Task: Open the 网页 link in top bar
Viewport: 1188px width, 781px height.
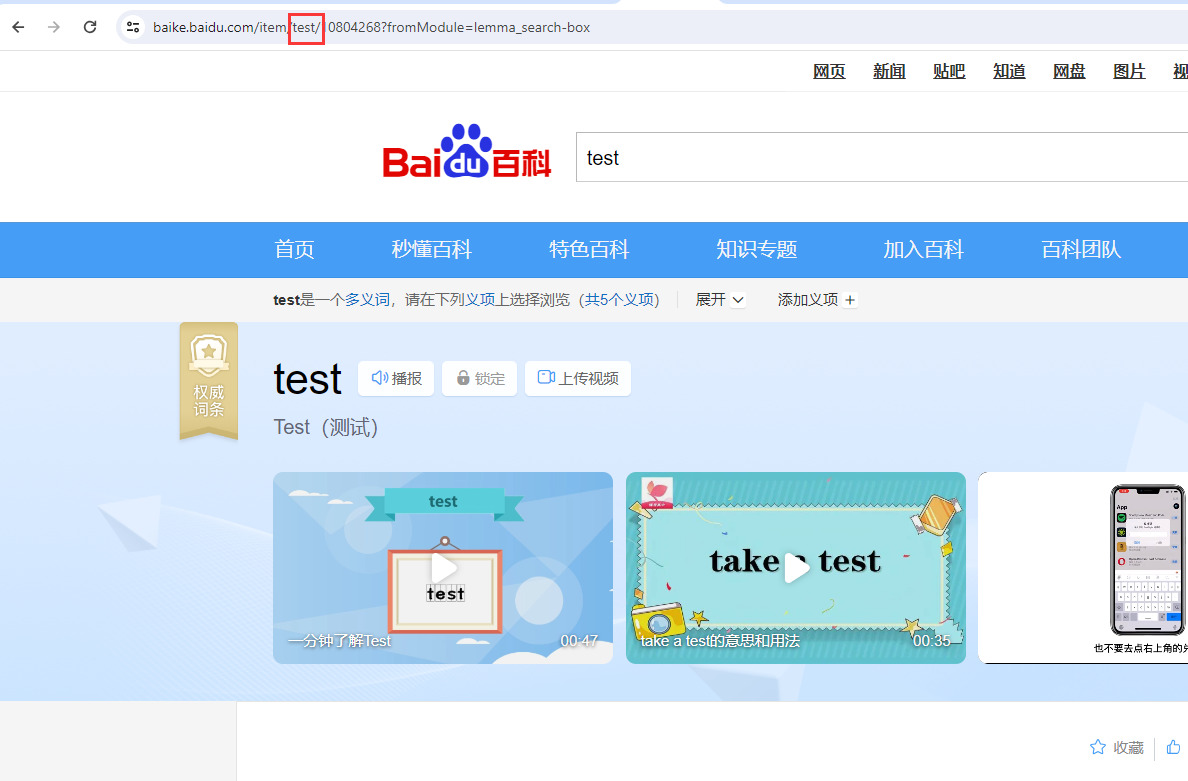Action: 829,71
